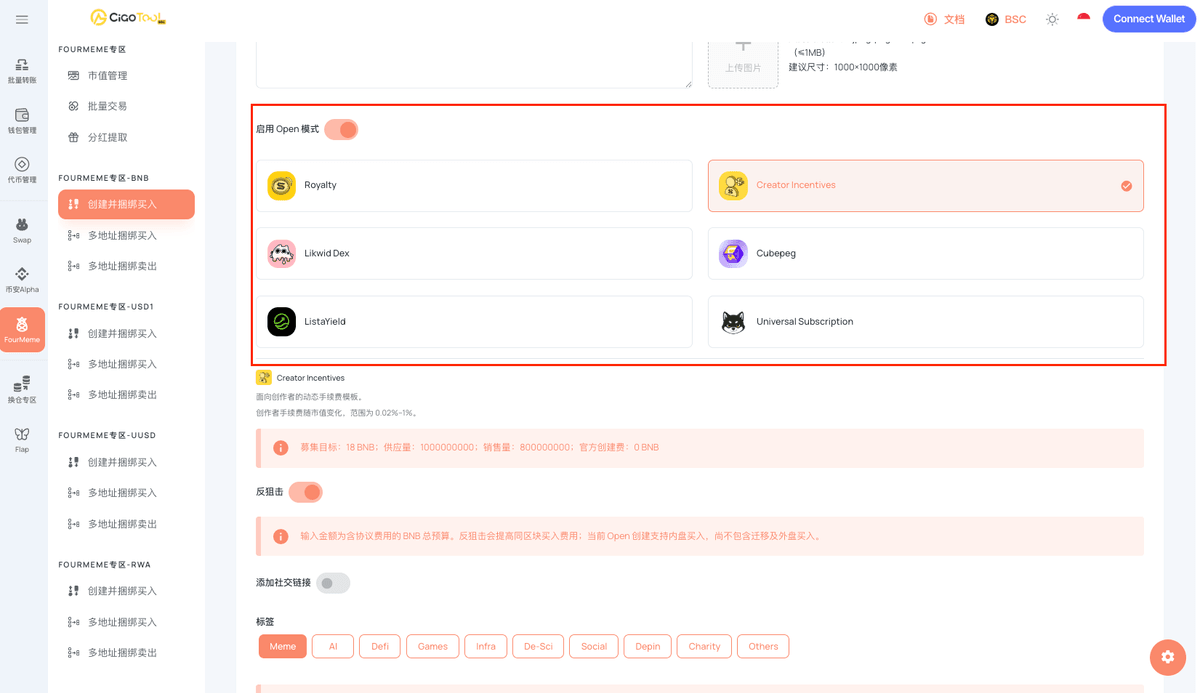
Task: Select the Games tag
Action: 432,646
